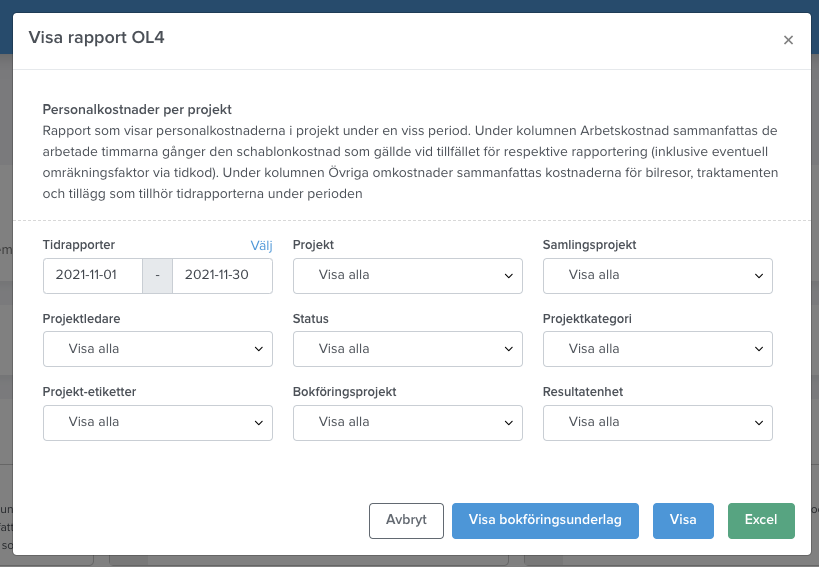Click the Projektkategori label
This screenshot has width=819, height=567.
(587, 319)
